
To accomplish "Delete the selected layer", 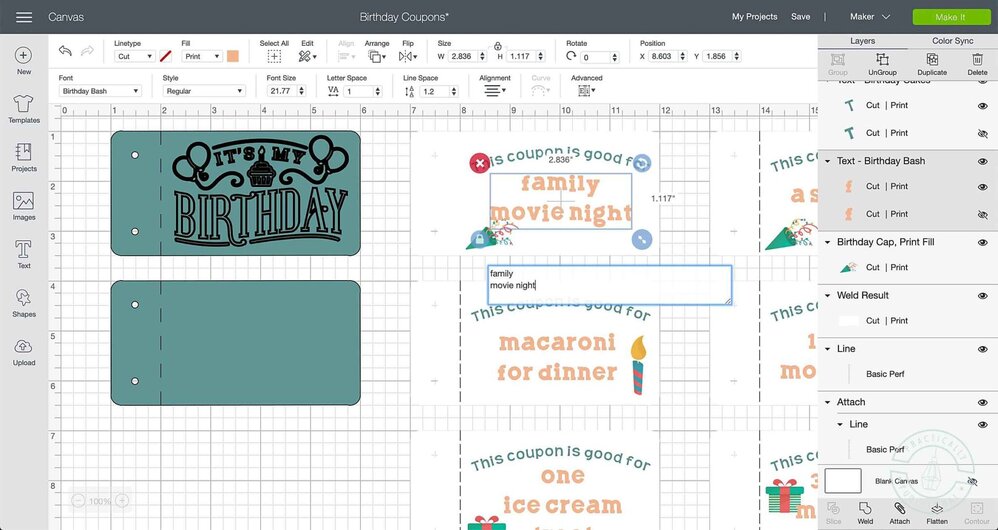I will (977, 64).
